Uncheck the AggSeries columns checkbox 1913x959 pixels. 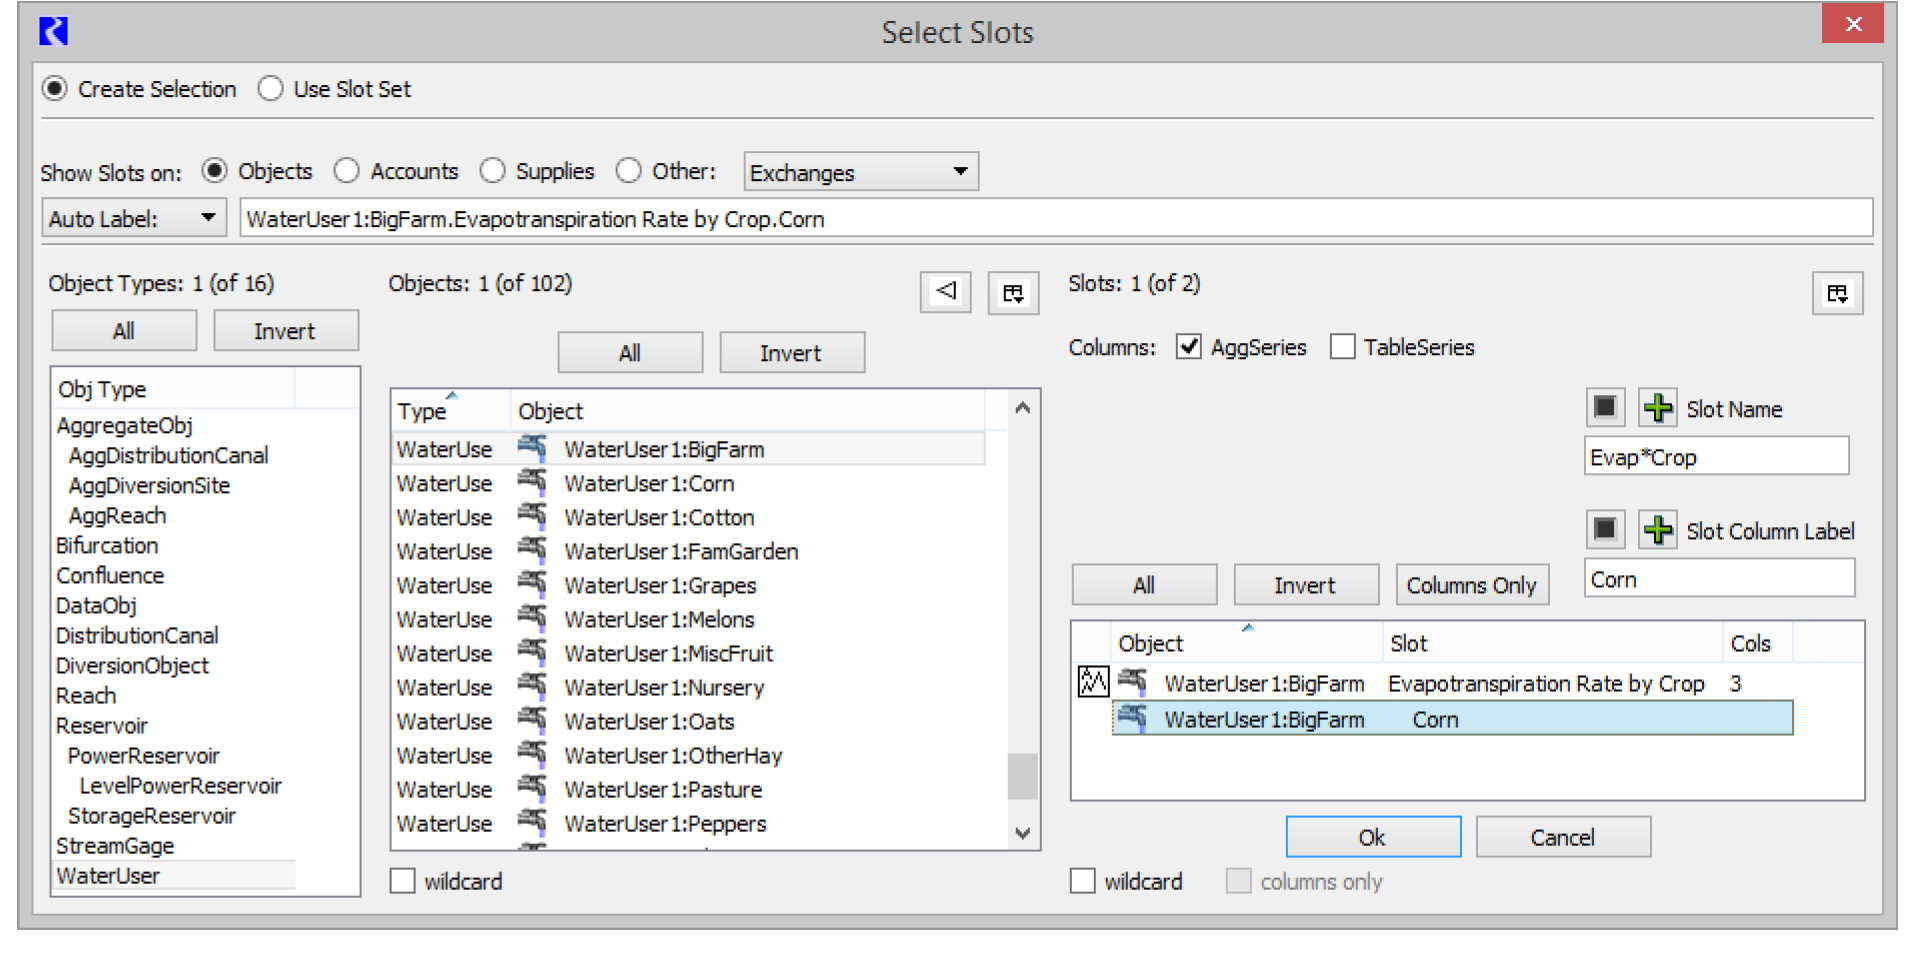(1188, 347)
